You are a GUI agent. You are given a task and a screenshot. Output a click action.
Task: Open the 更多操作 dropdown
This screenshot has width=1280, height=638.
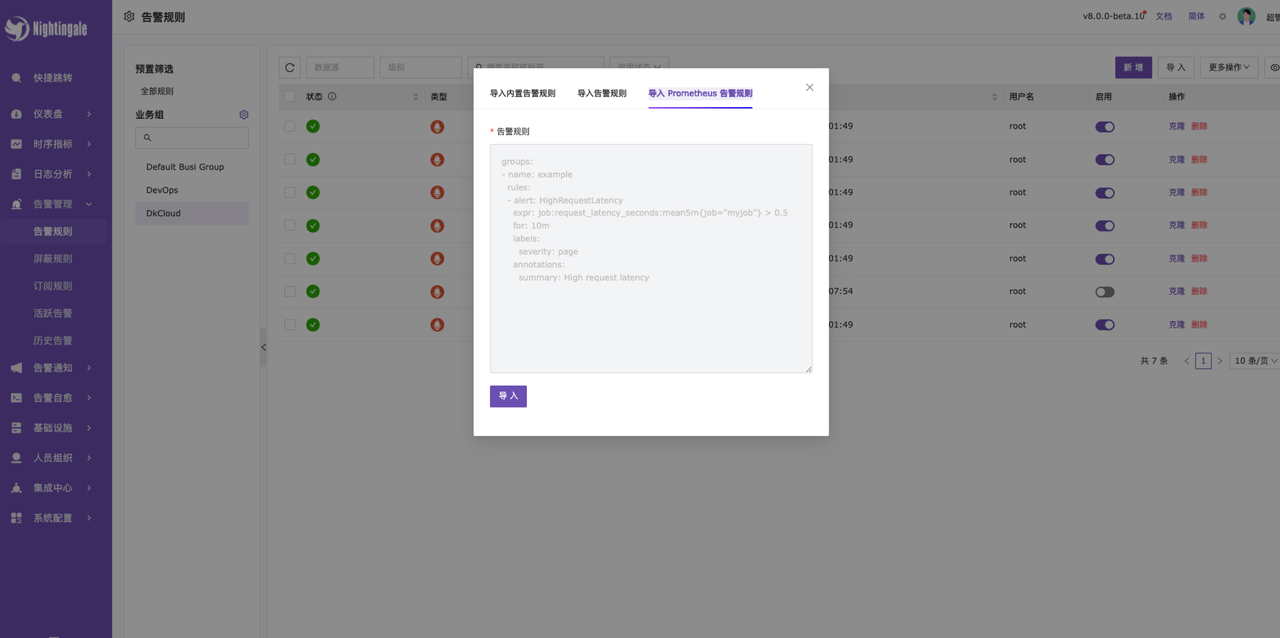1228,67
